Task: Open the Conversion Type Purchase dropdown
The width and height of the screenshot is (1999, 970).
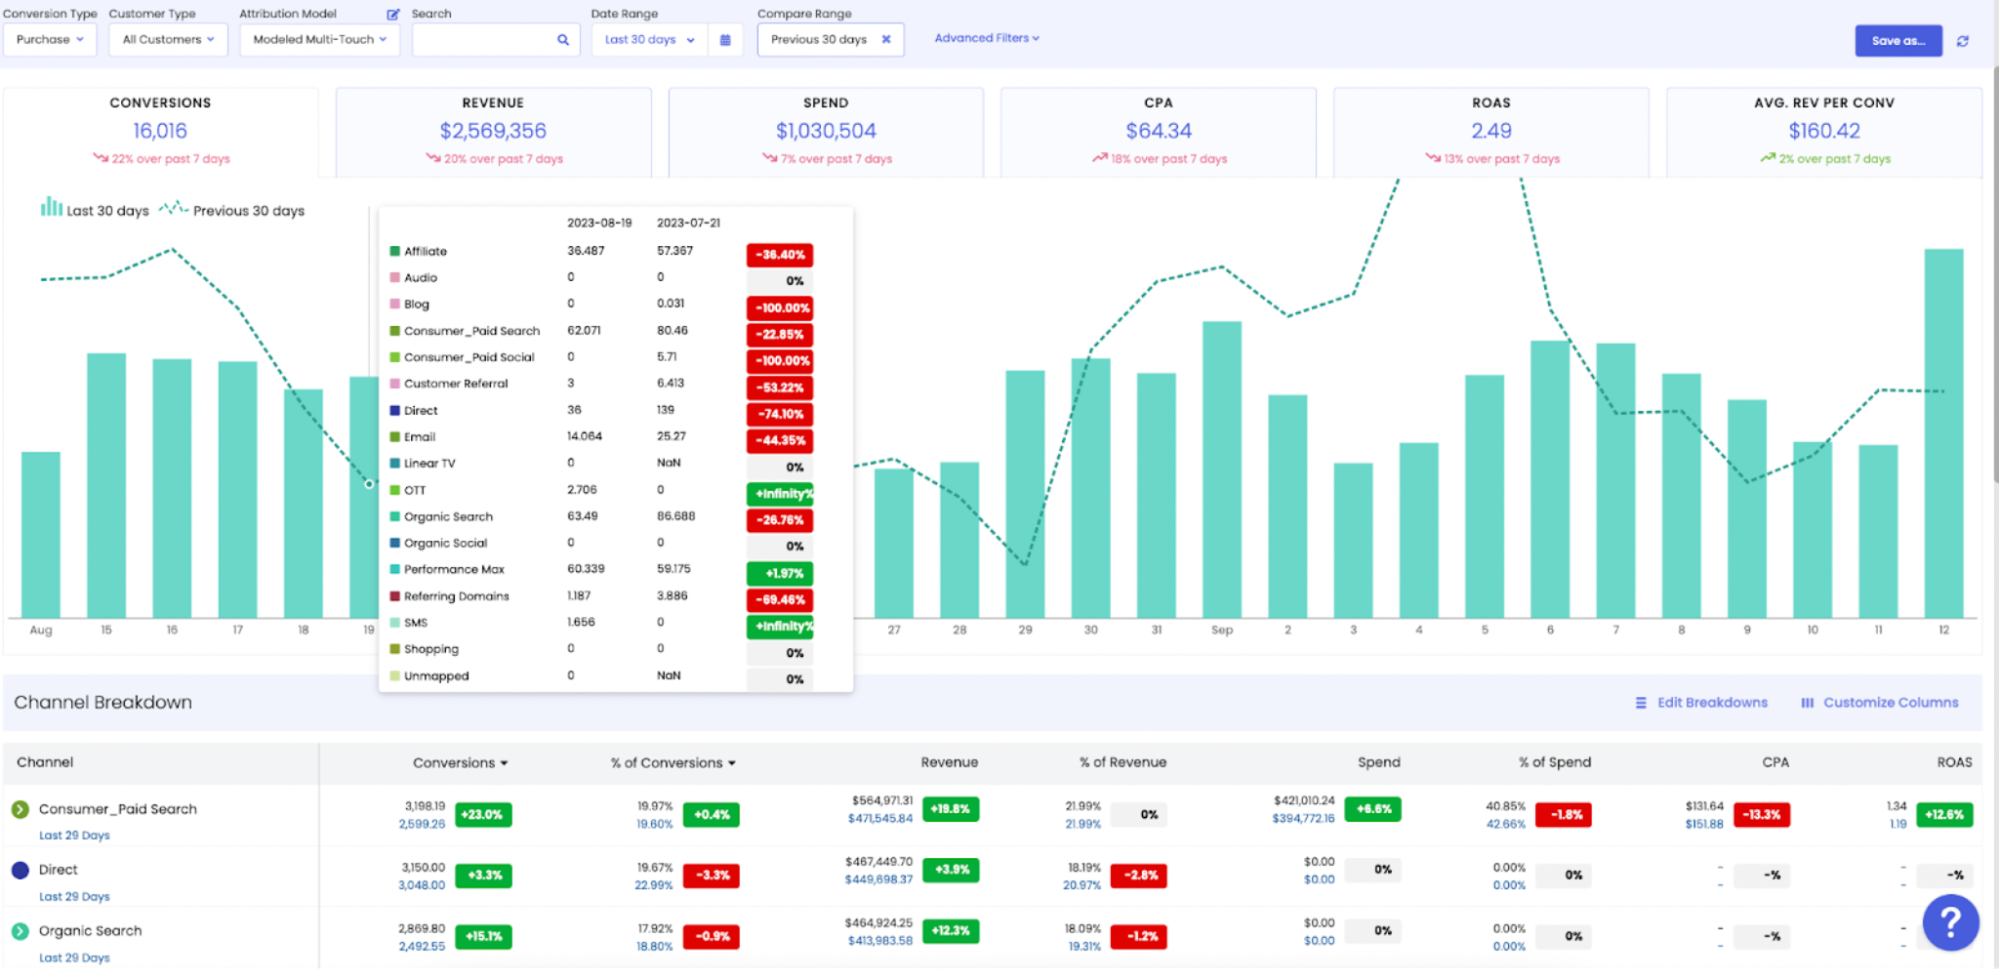Action: 50,40
